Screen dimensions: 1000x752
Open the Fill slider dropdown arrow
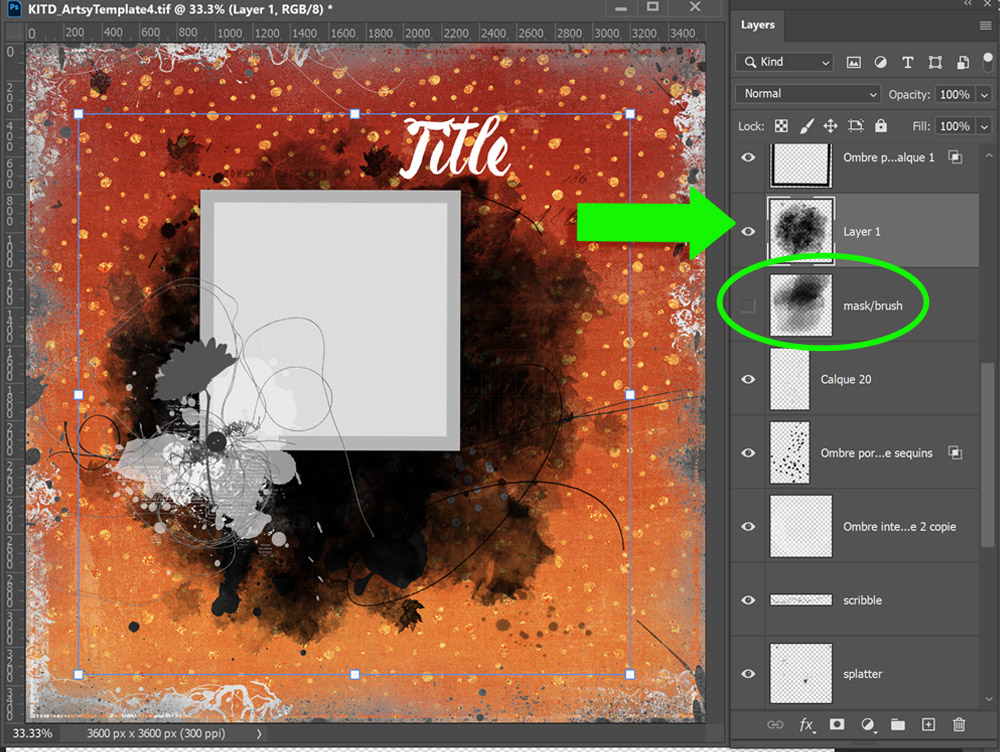click(985, 126)
